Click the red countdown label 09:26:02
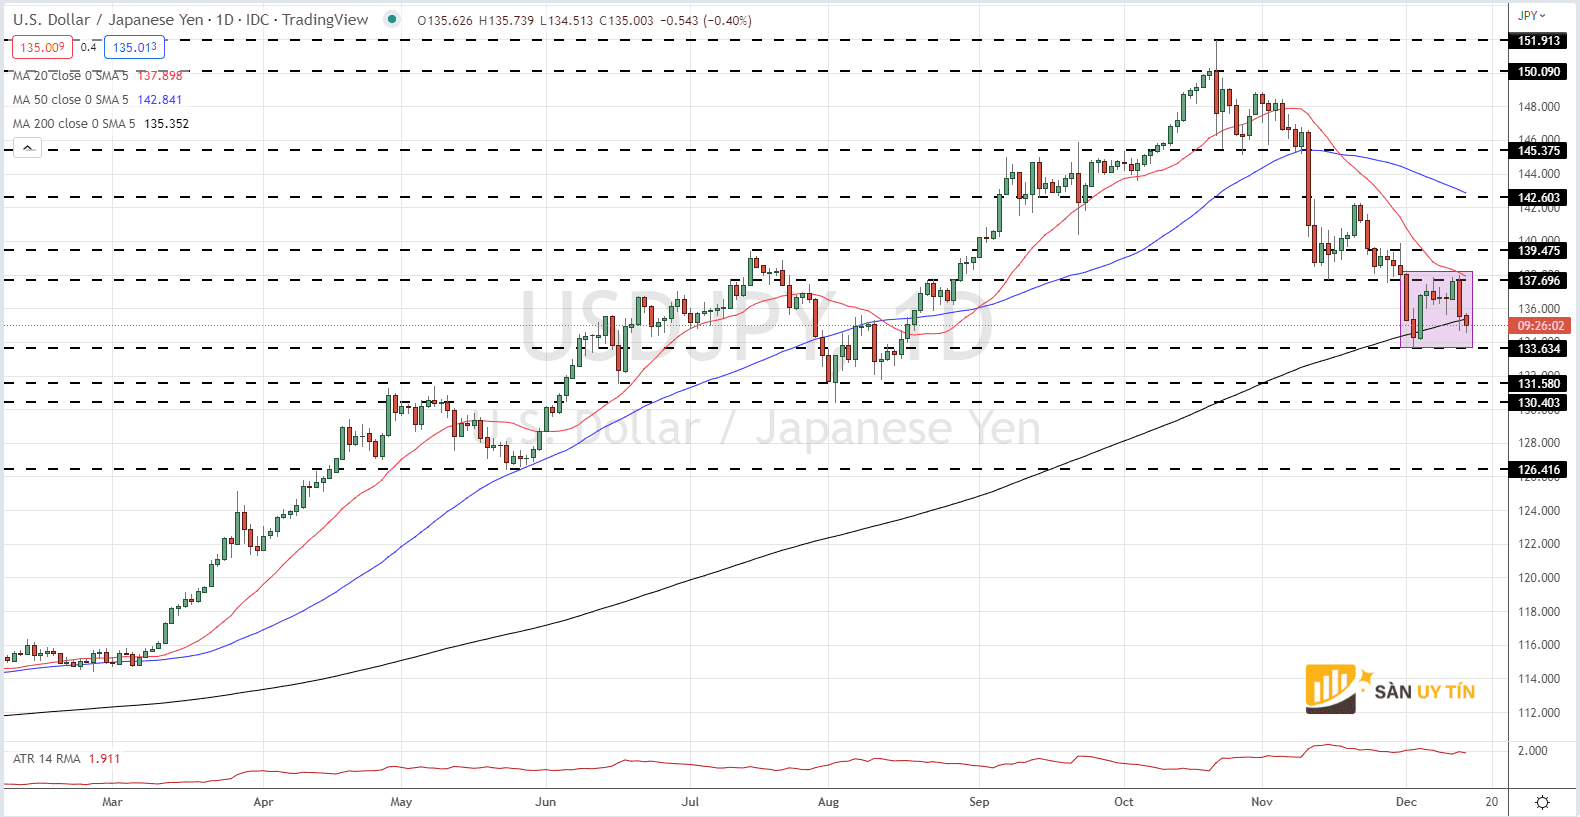This screenshot has height=817, width=1580. [1540, 326]
